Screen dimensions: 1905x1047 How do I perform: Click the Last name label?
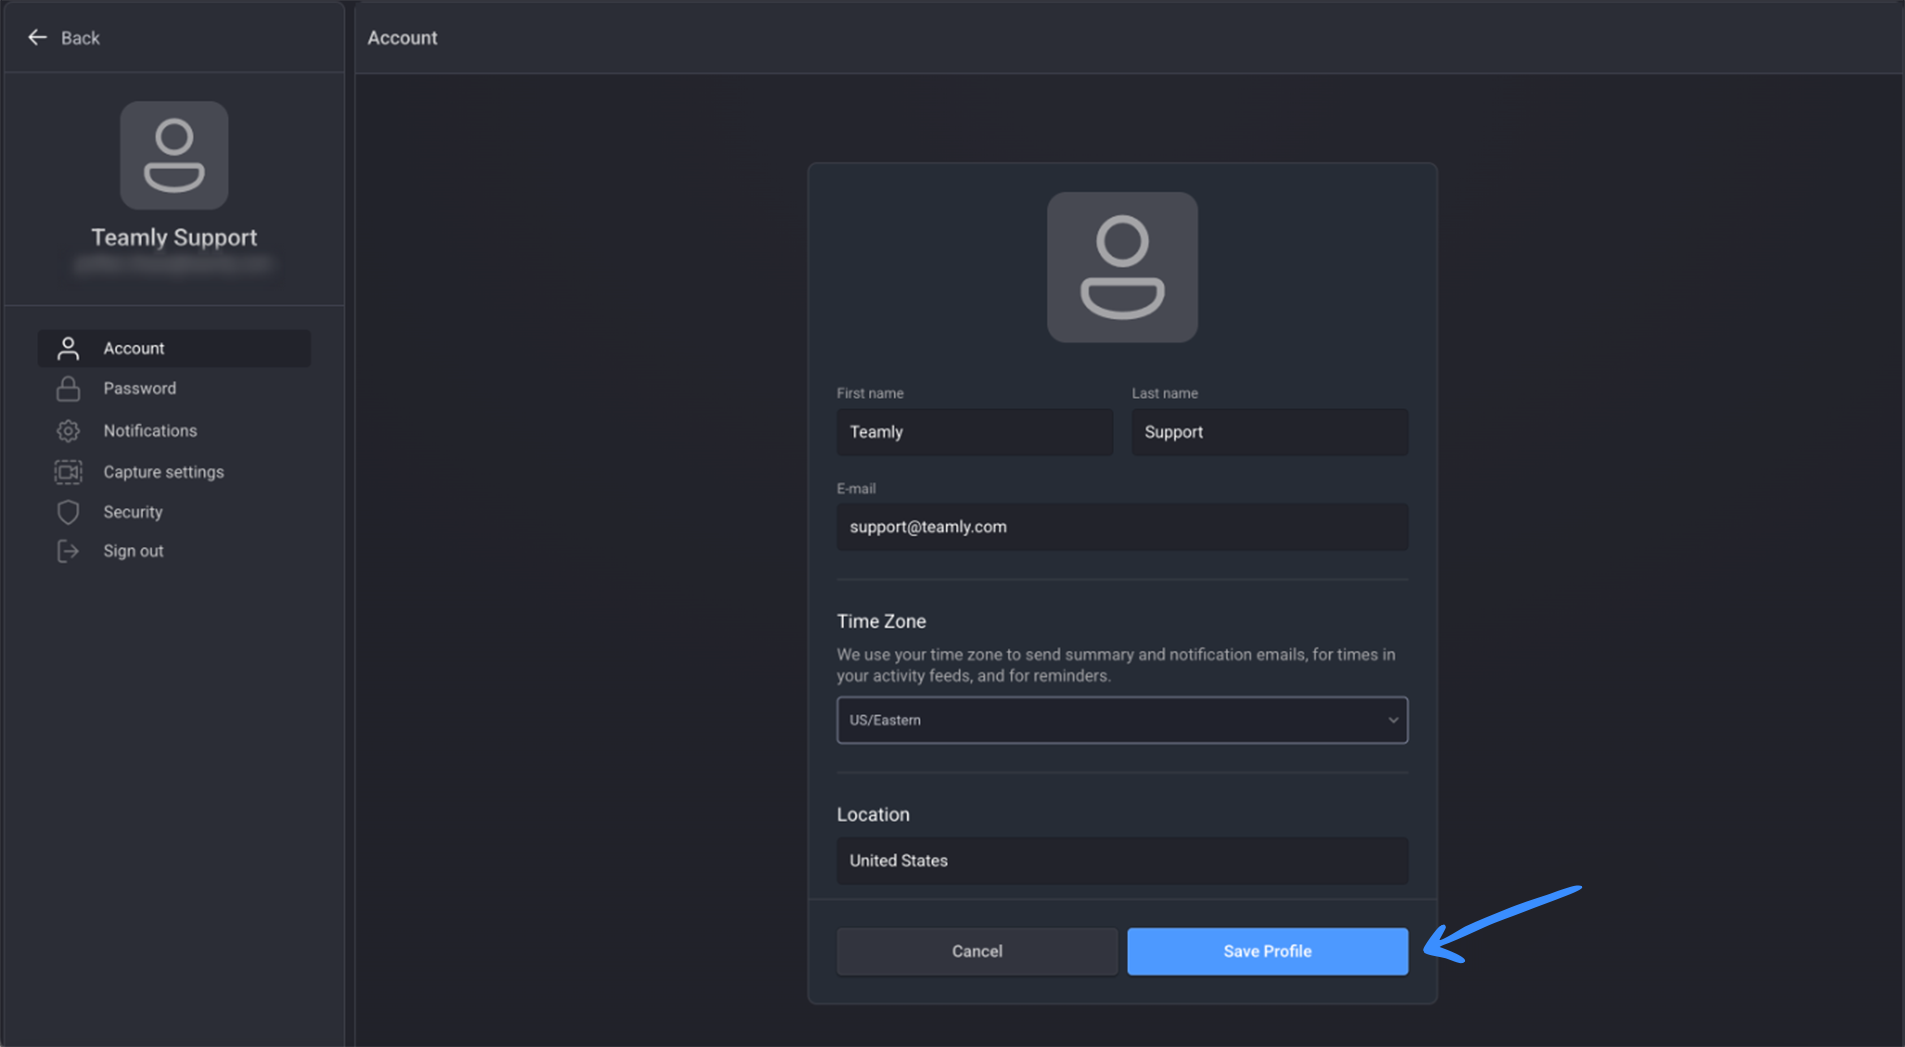(x=1165, y=393)
